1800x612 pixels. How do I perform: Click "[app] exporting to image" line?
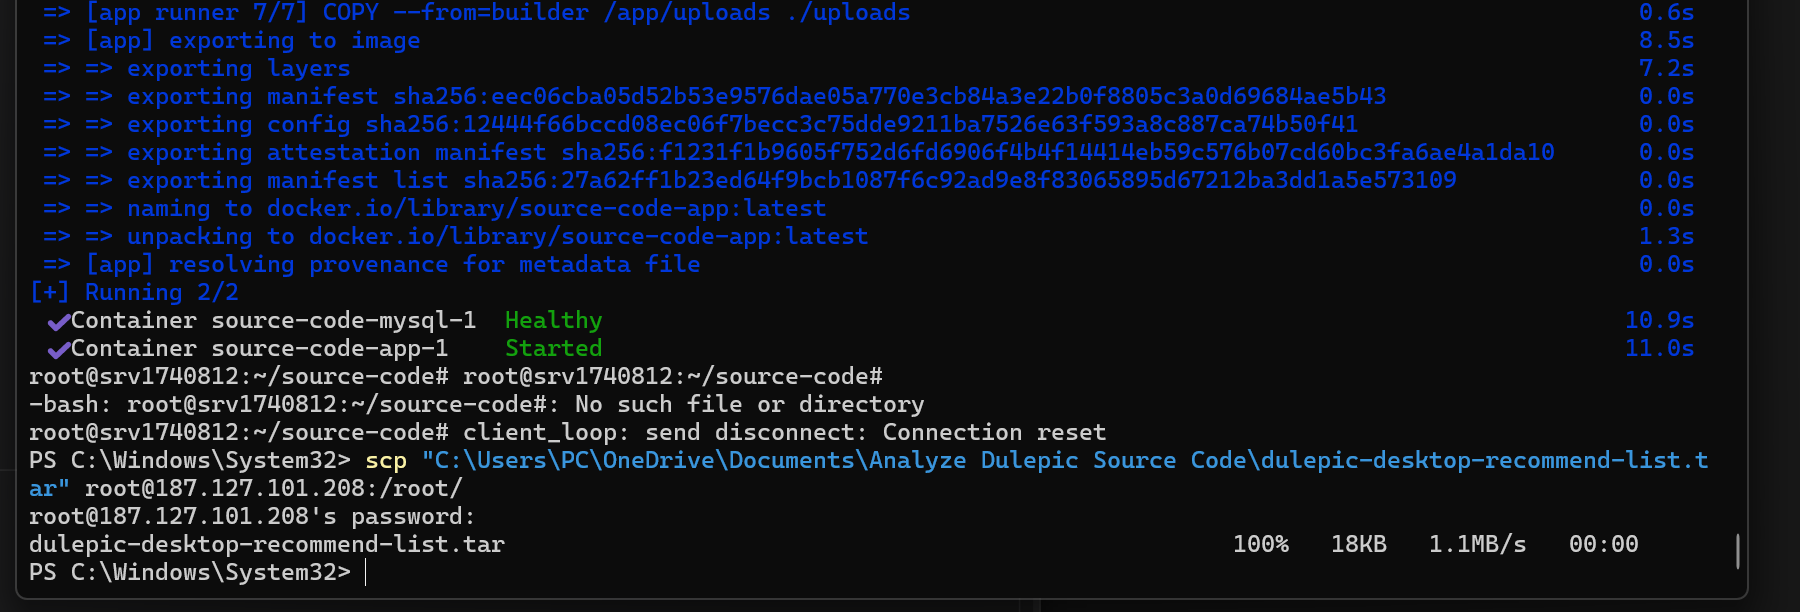point(232,40)
